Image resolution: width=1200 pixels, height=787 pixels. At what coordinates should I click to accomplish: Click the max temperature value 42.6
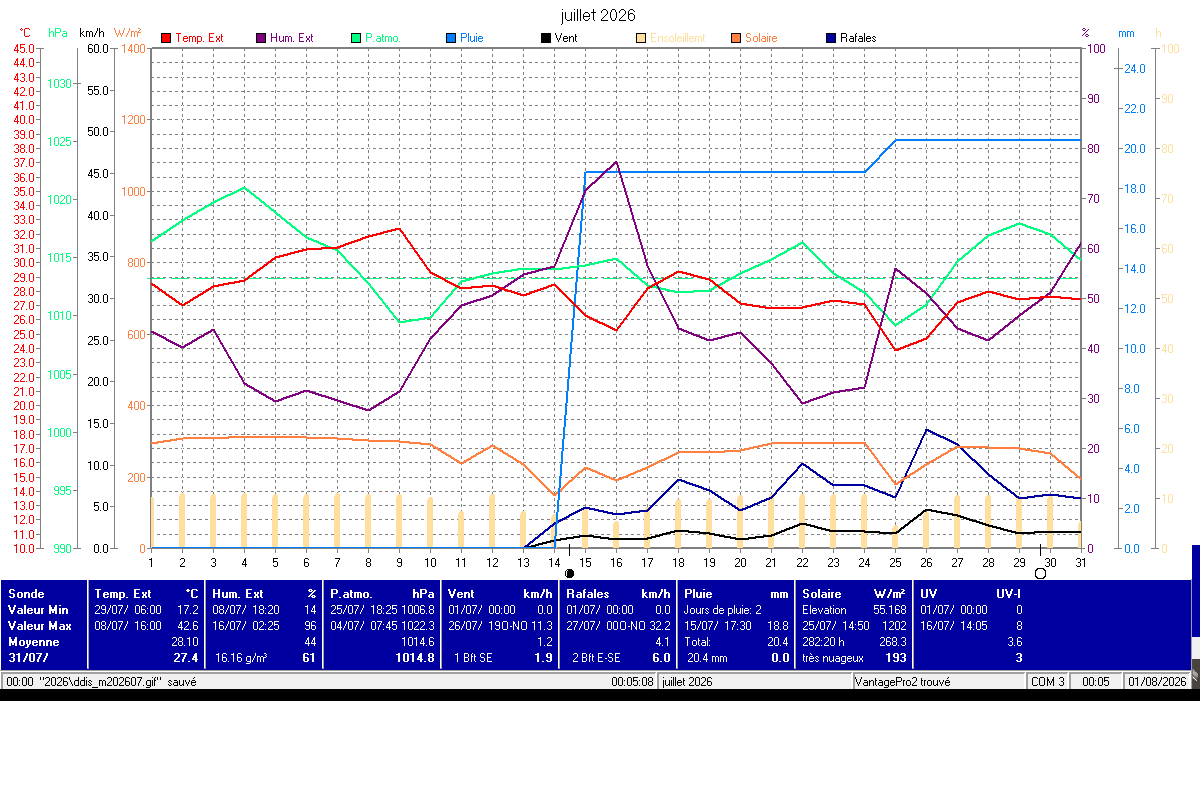[x=187, y=625]
